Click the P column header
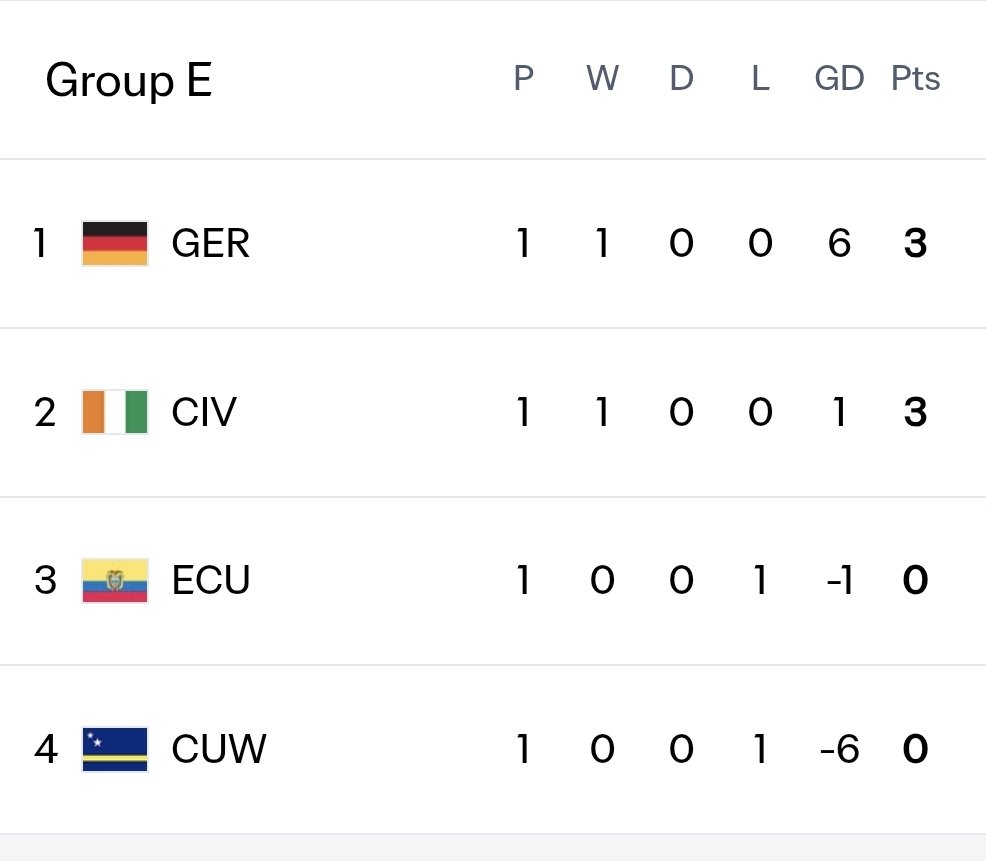Viewport: 986px width, 861px height. [x=524, y=79]
